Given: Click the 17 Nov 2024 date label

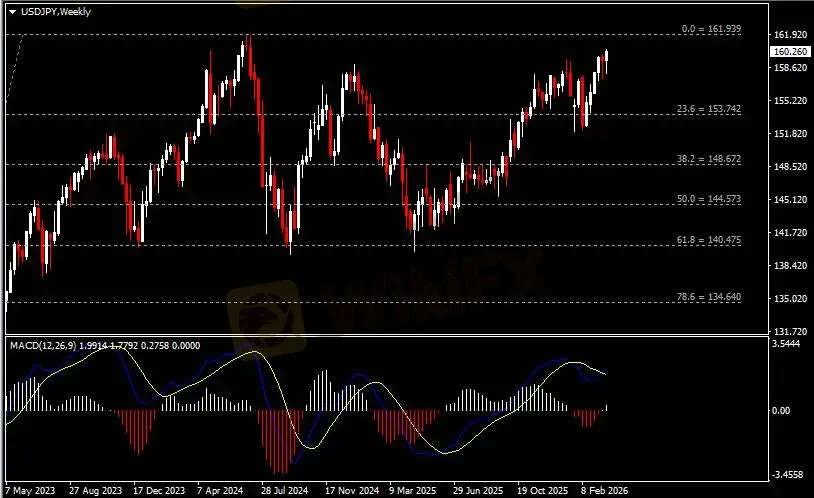Looking at the screenshot, I should pos(352,490).
